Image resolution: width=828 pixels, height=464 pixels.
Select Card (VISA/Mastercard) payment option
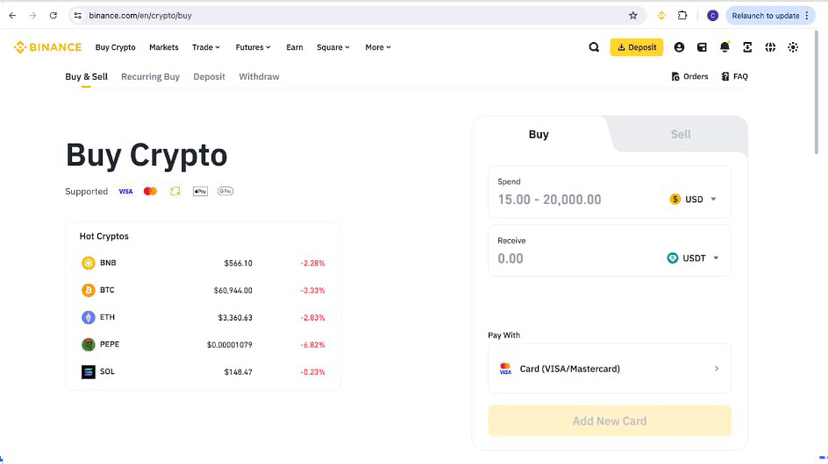[609, 369]
